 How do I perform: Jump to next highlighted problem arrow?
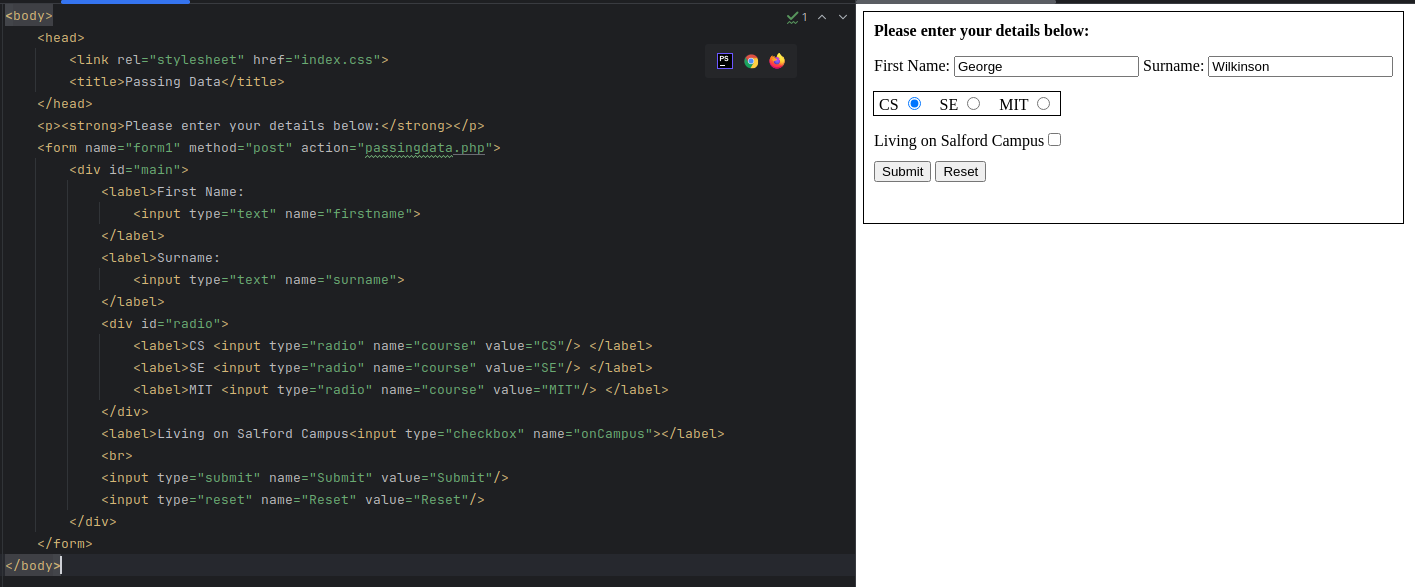(x=843, y=17)
